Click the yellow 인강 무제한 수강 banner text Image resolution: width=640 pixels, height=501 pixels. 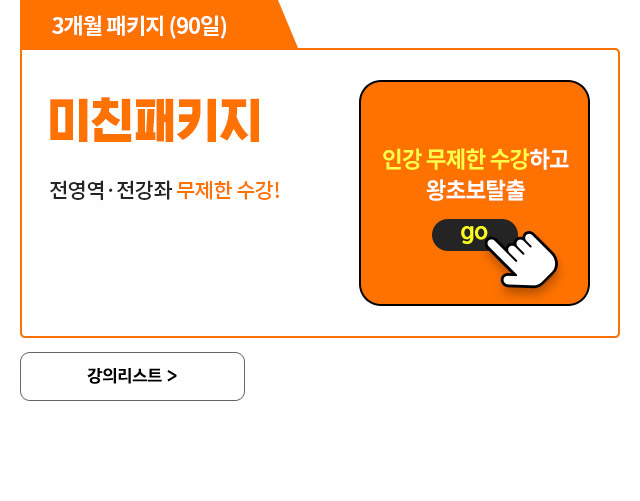coord(456,159)
